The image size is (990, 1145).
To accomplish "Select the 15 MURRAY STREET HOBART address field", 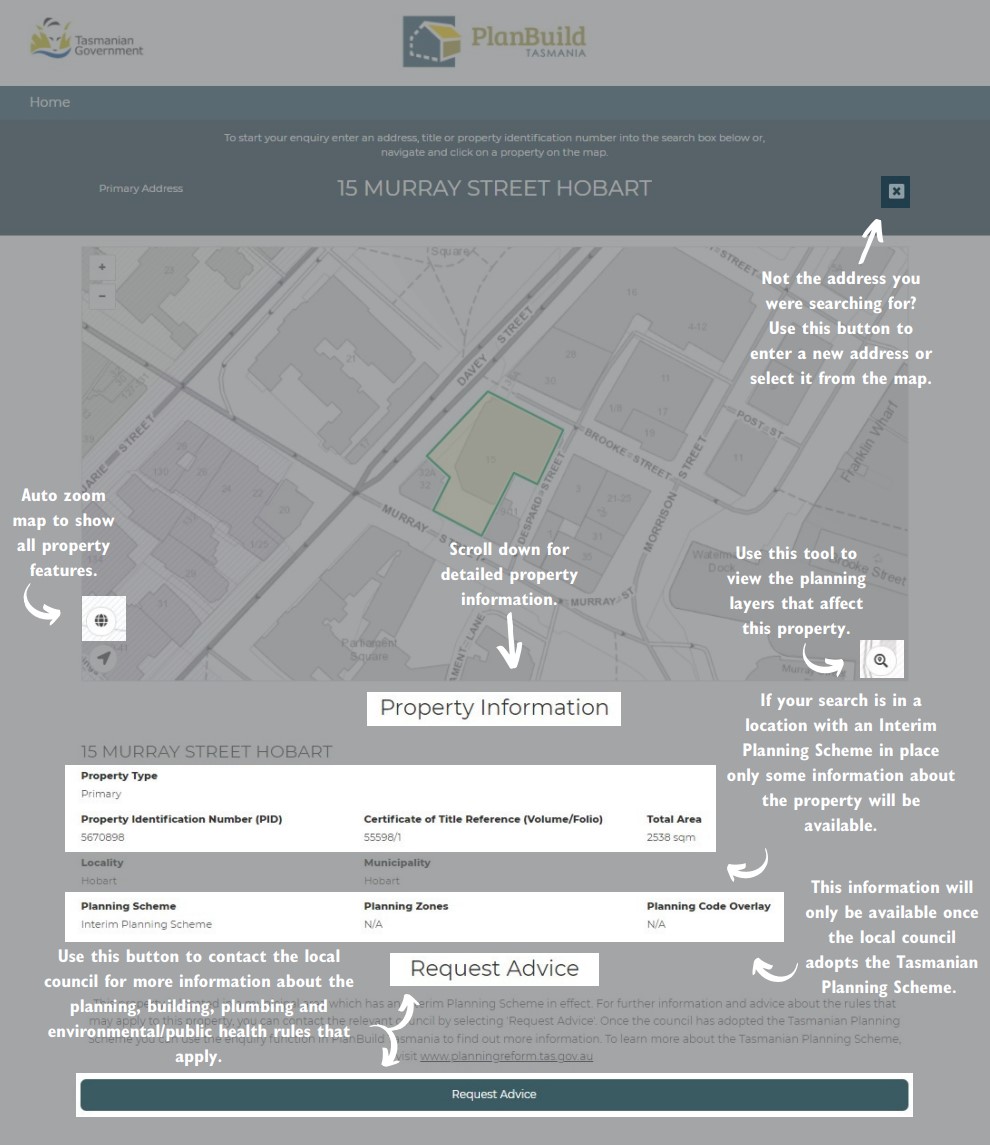I will (494, 188).
